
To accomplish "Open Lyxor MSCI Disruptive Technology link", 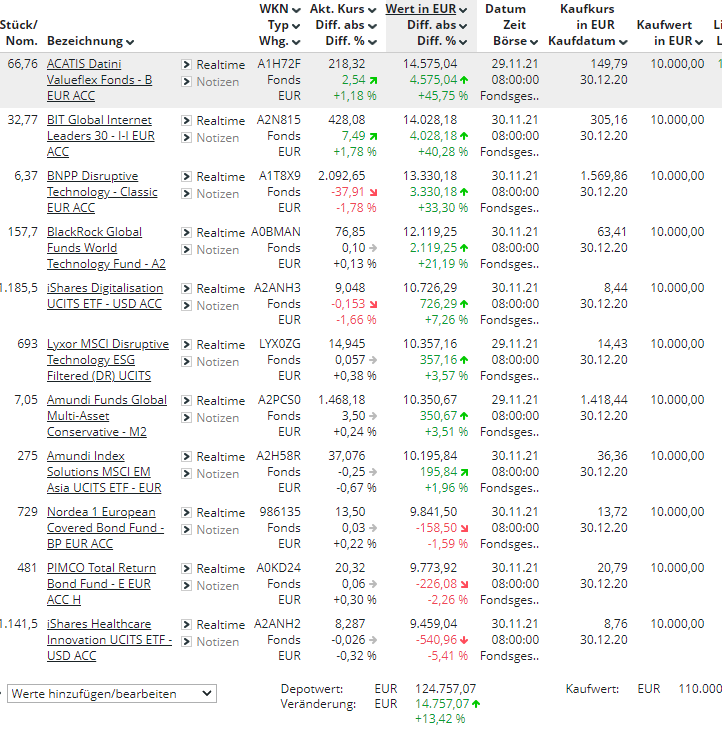I will pyautogui.click(x=108, y=360).
